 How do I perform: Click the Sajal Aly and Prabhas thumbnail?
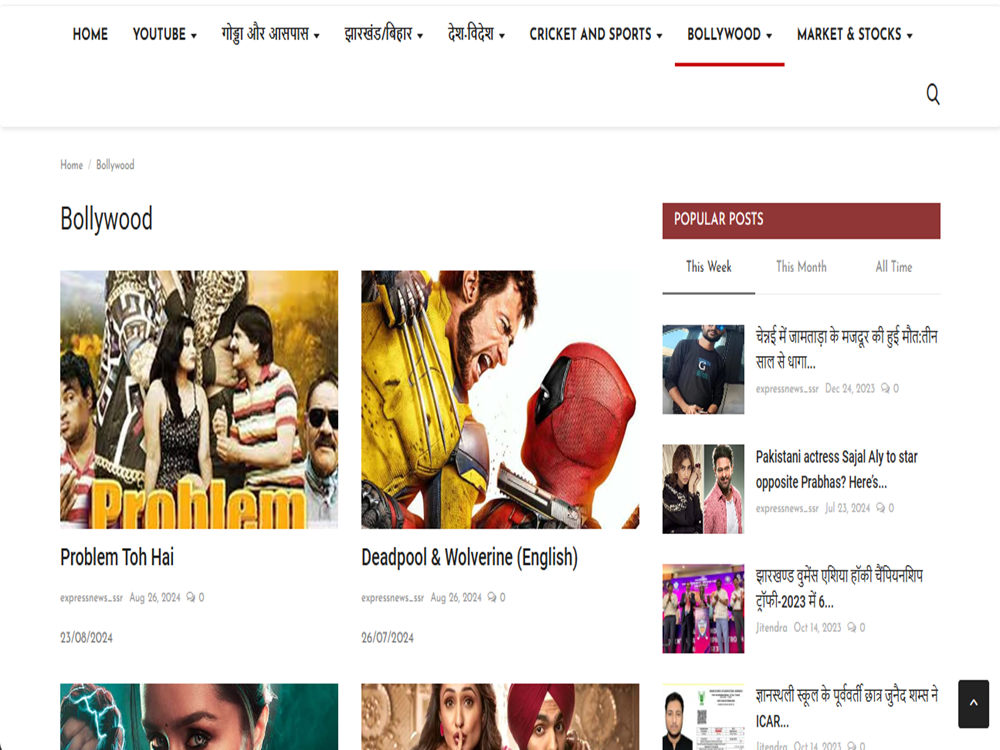(x=703, y=489)
